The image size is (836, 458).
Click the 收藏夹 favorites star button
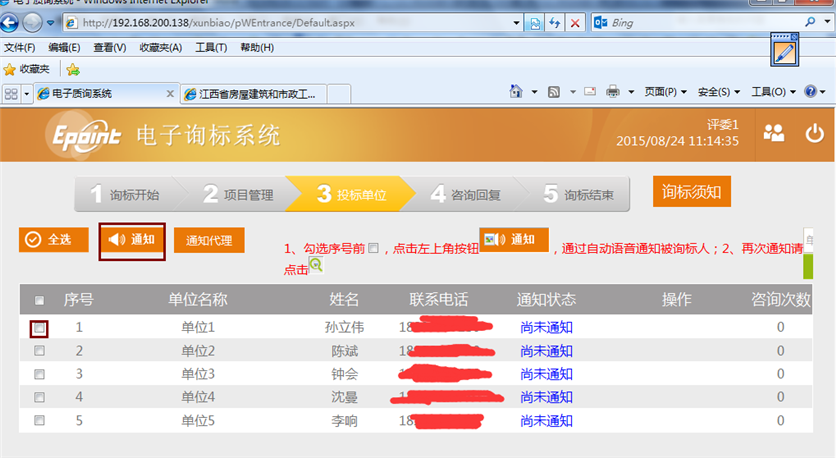click(27, 69)
